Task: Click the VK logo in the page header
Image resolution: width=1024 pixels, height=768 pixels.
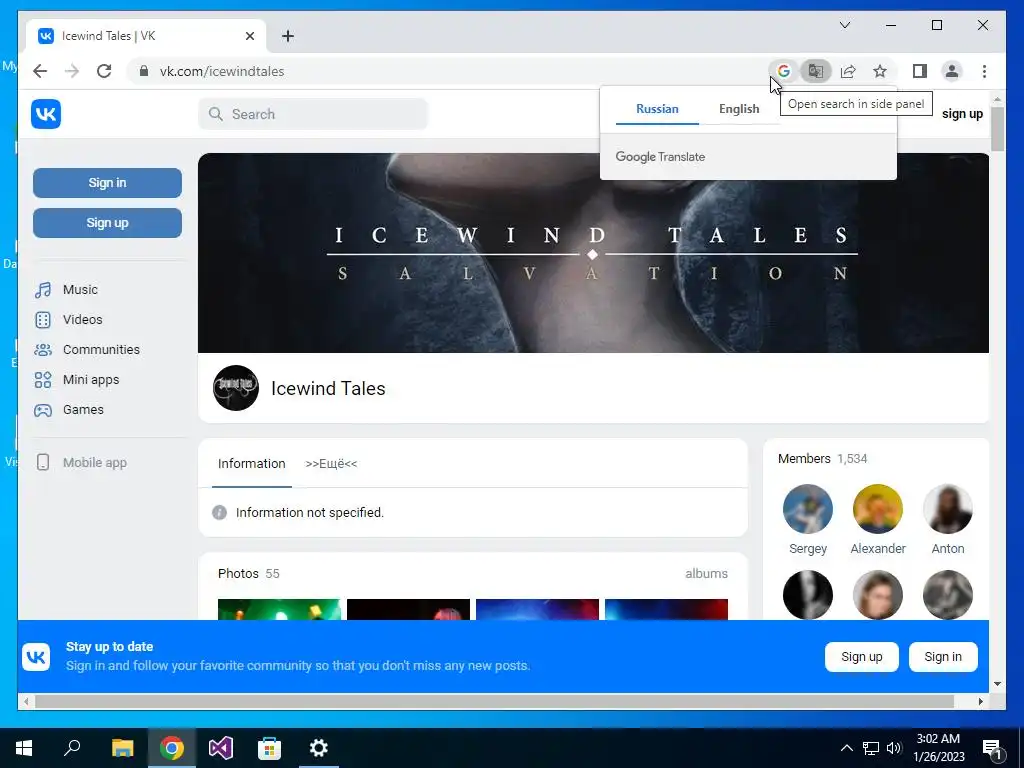Action: [x=46, y=114]
